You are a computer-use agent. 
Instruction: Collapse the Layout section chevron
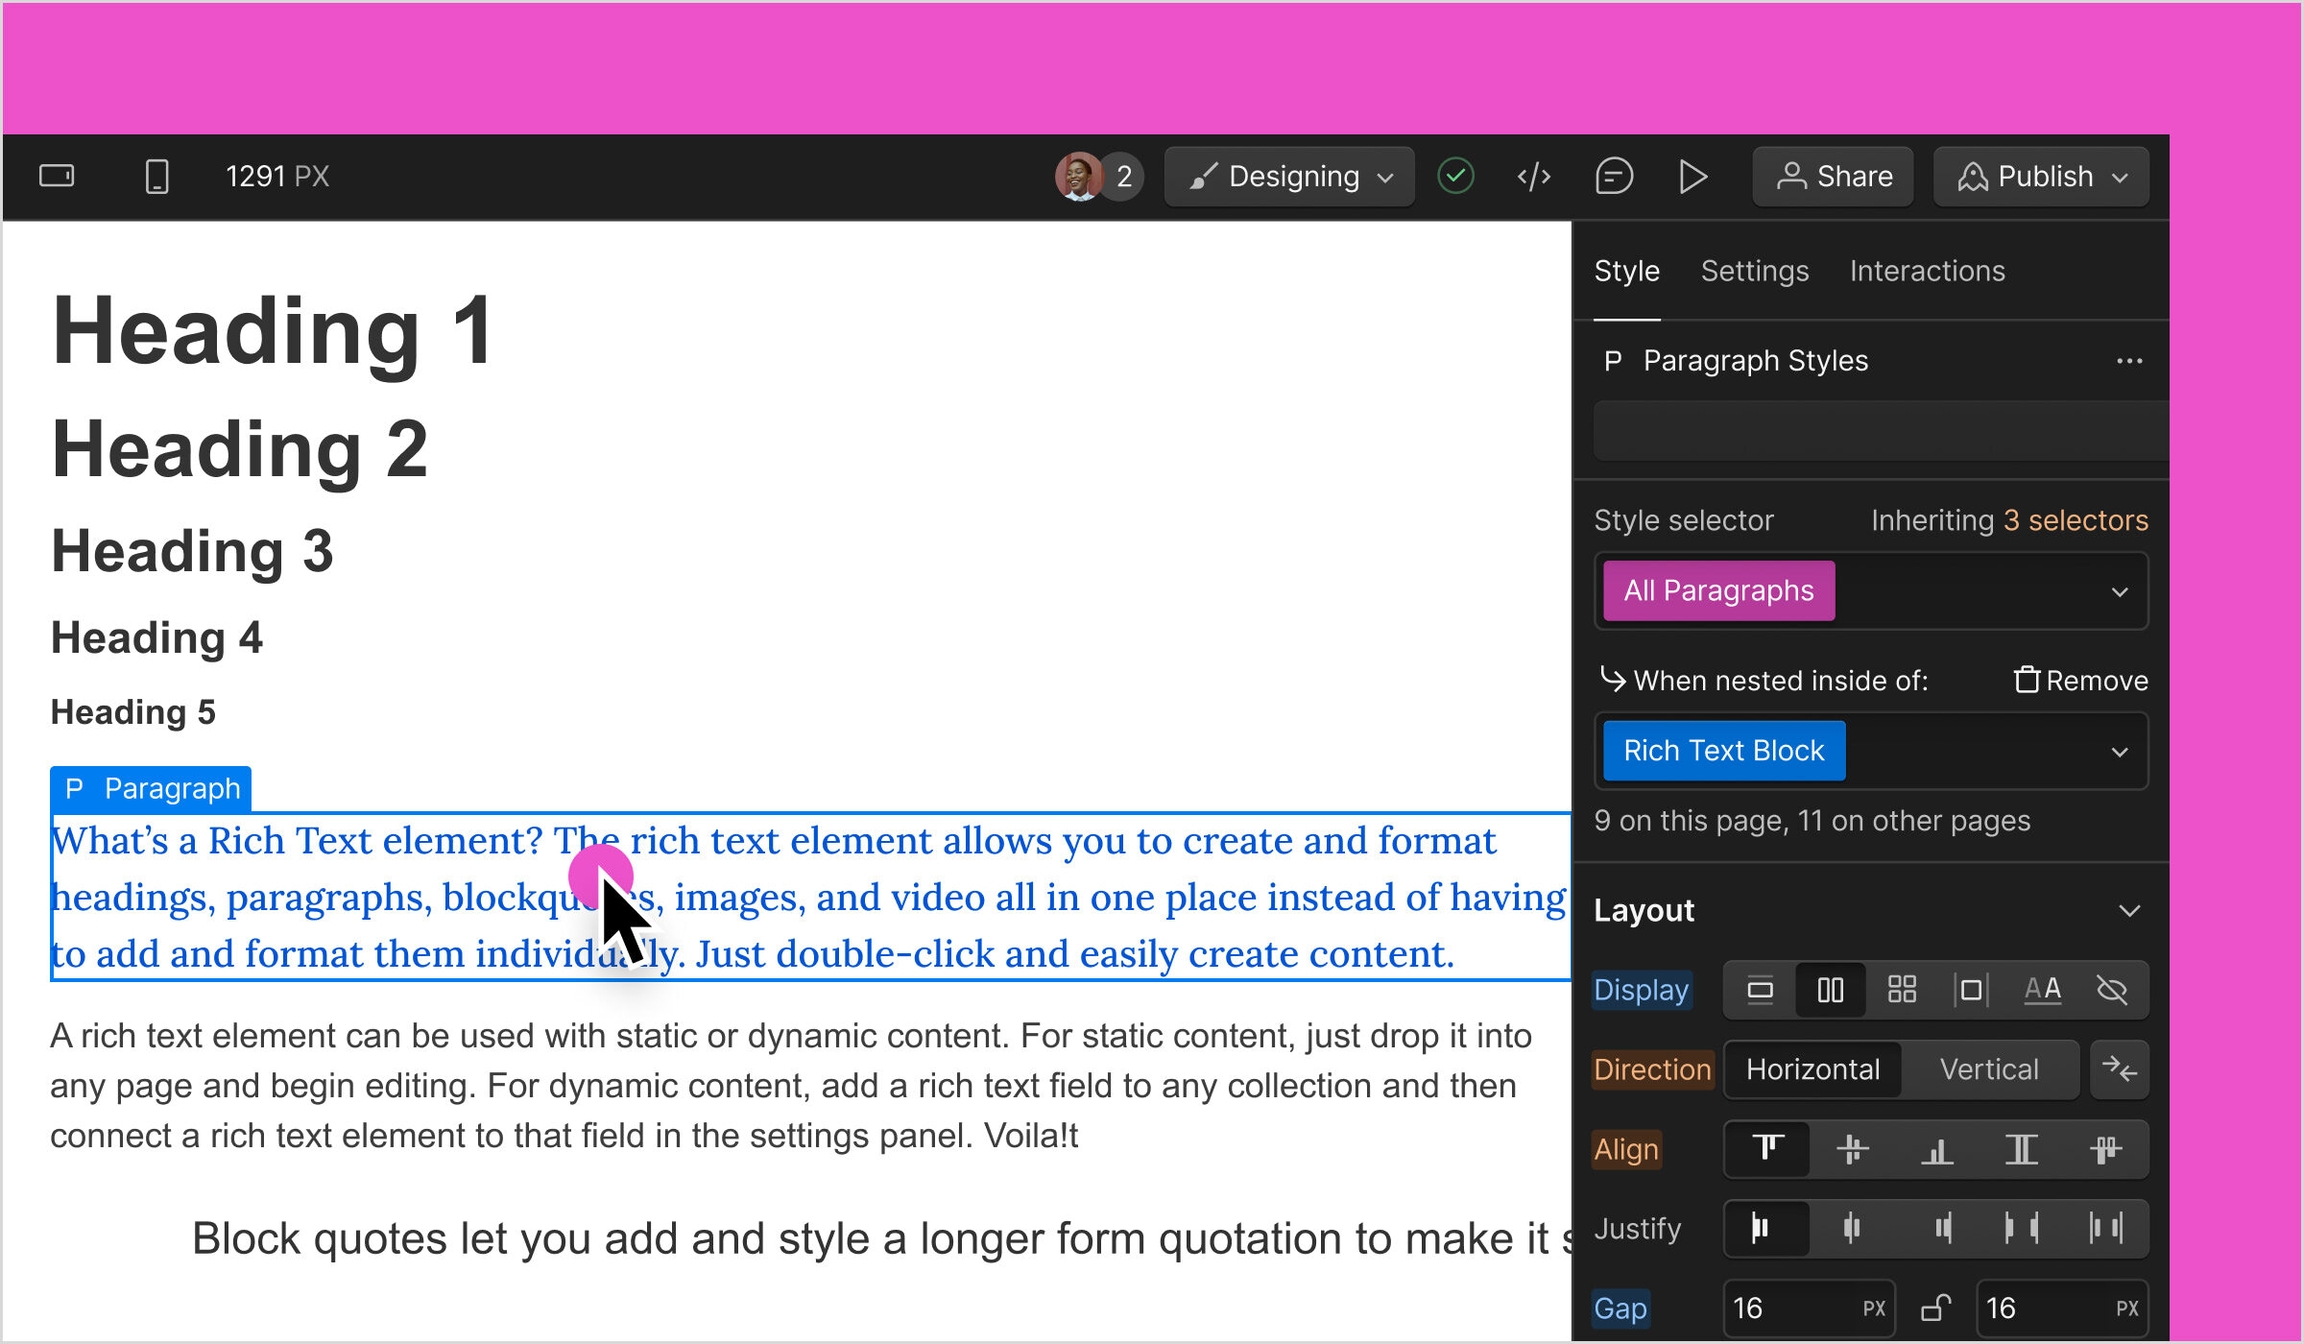click(x=2129, y=911)
